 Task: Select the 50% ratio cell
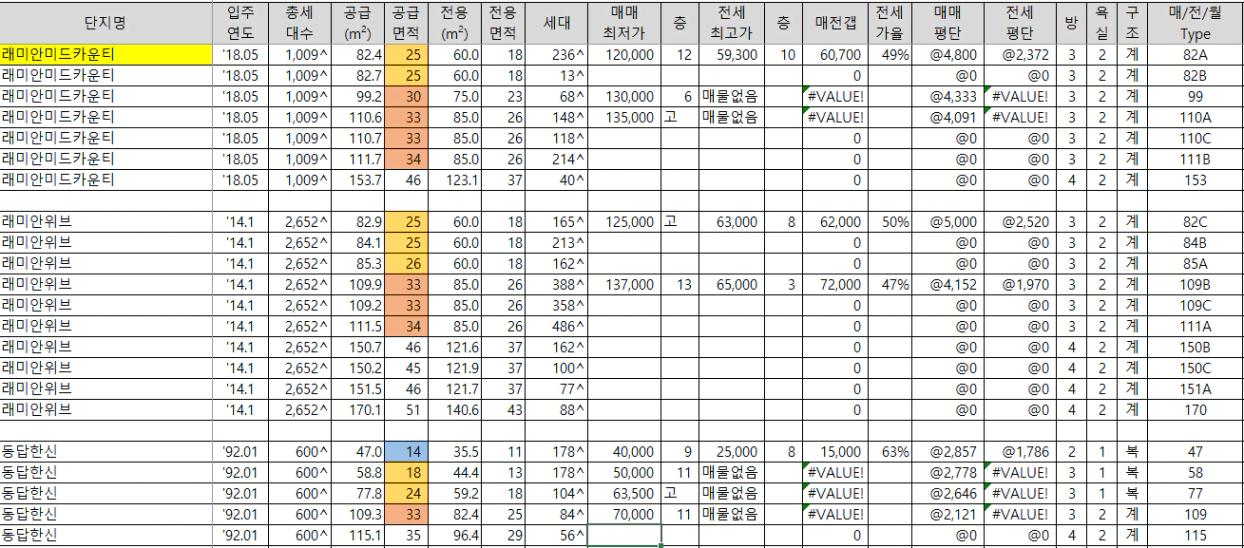click(x=889, y=222)
